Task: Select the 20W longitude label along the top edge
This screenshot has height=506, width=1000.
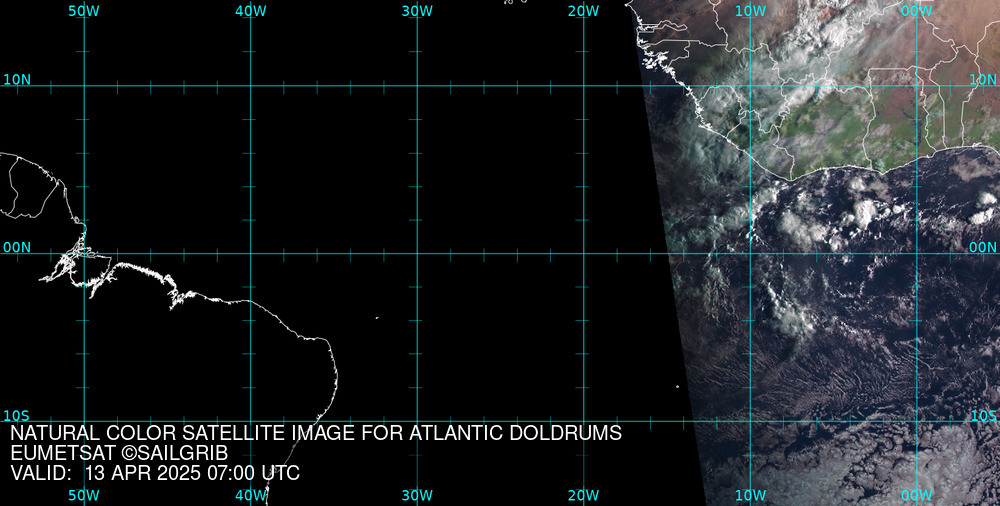Action: click(584, 11)
